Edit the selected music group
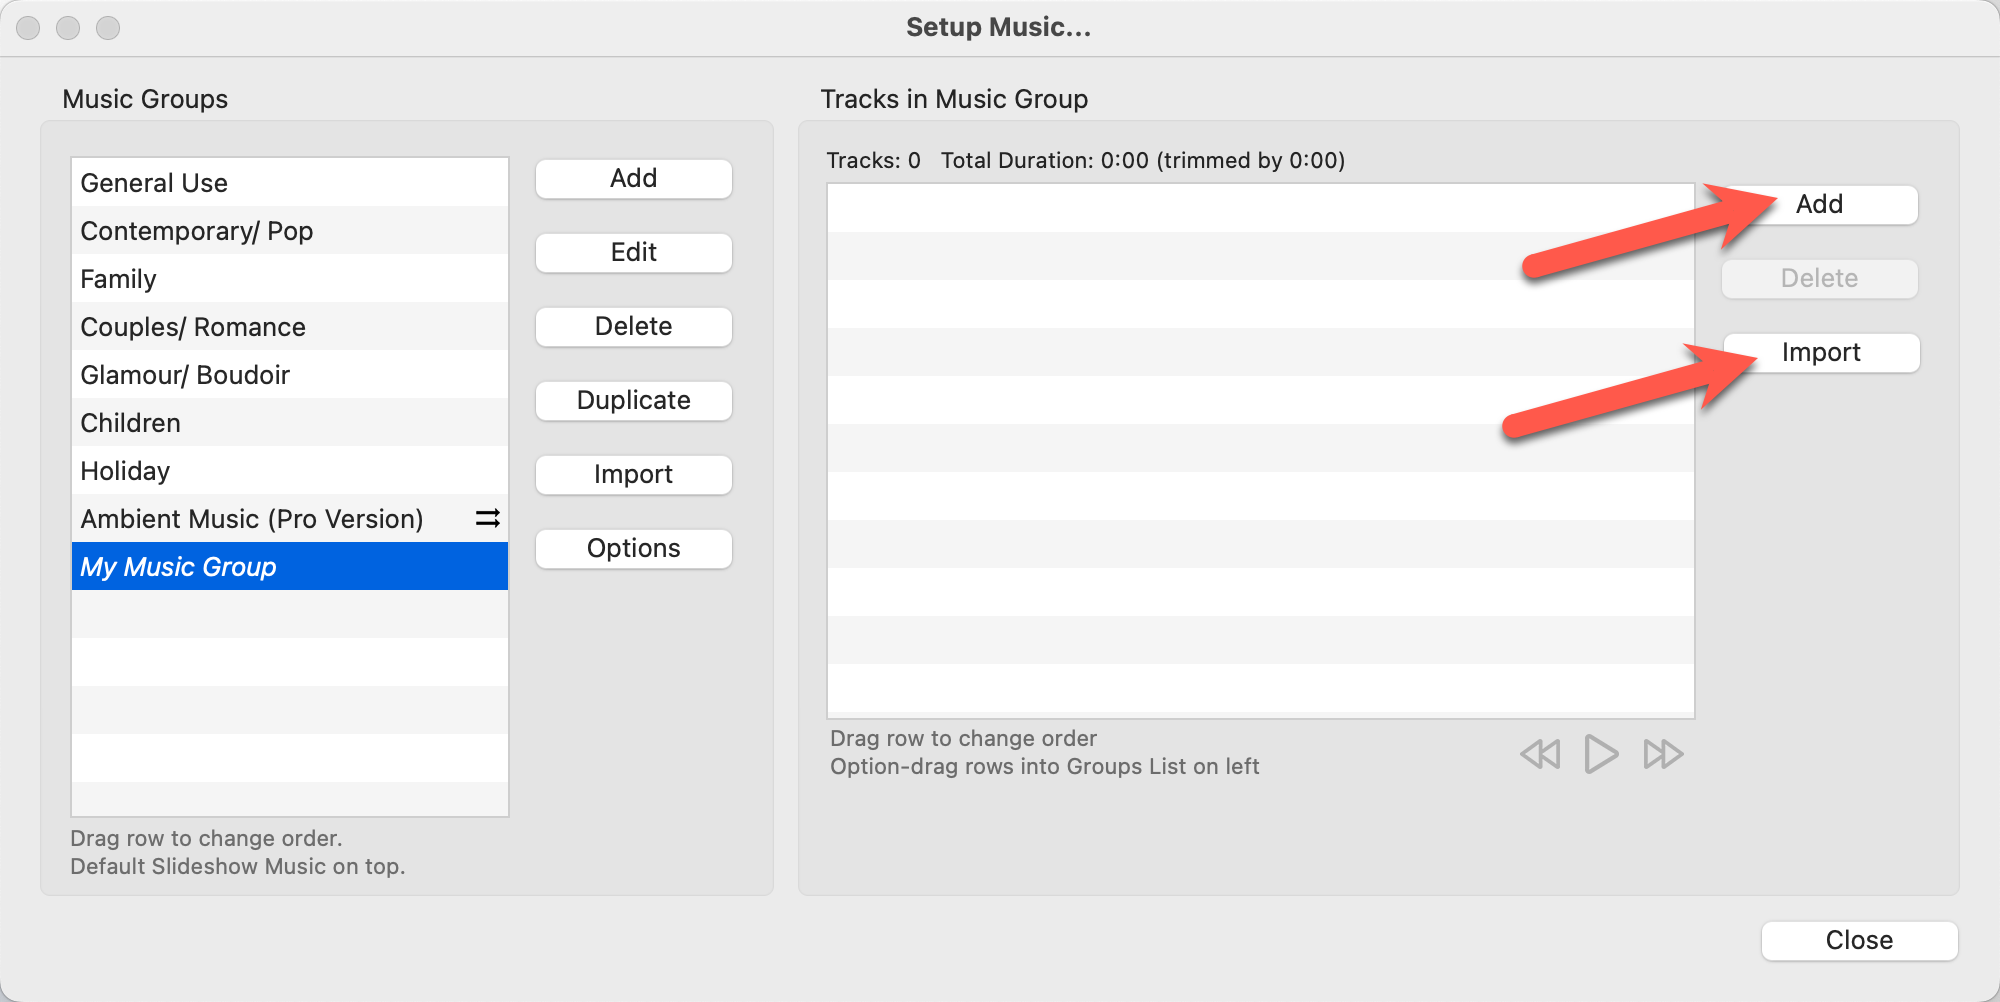Screen dimensions: 2000x1002 633,253
